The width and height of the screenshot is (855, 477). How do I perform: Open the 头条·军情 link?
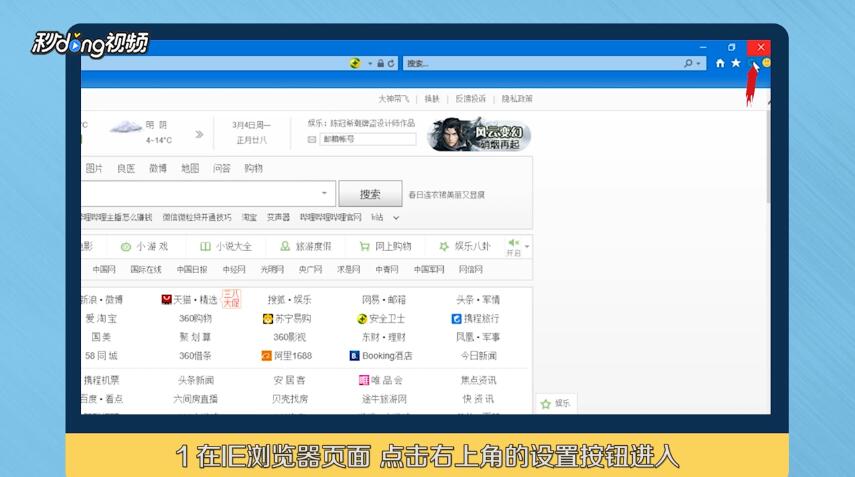pyautogui.click(x=478, y=300)
